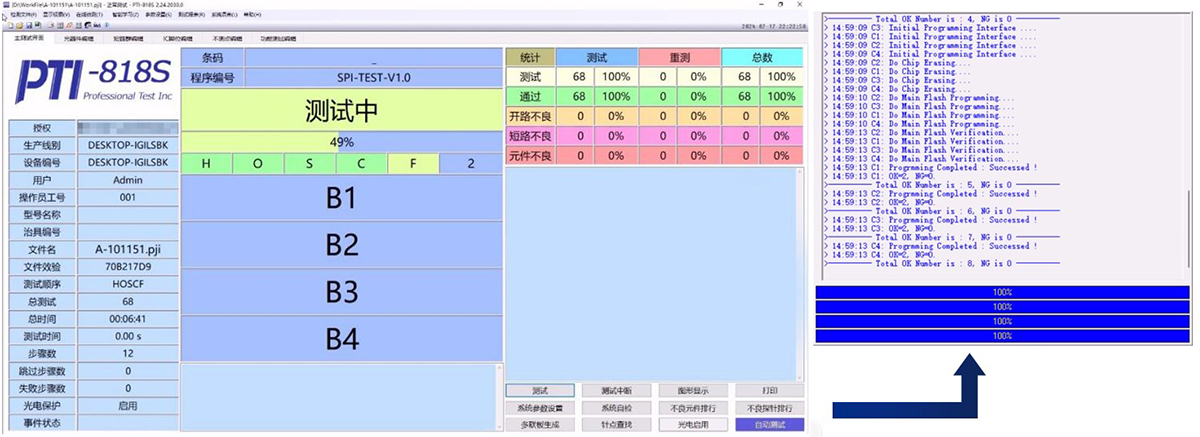Click the SPI-TEST-V1.0 program number field

coord(373,77)
